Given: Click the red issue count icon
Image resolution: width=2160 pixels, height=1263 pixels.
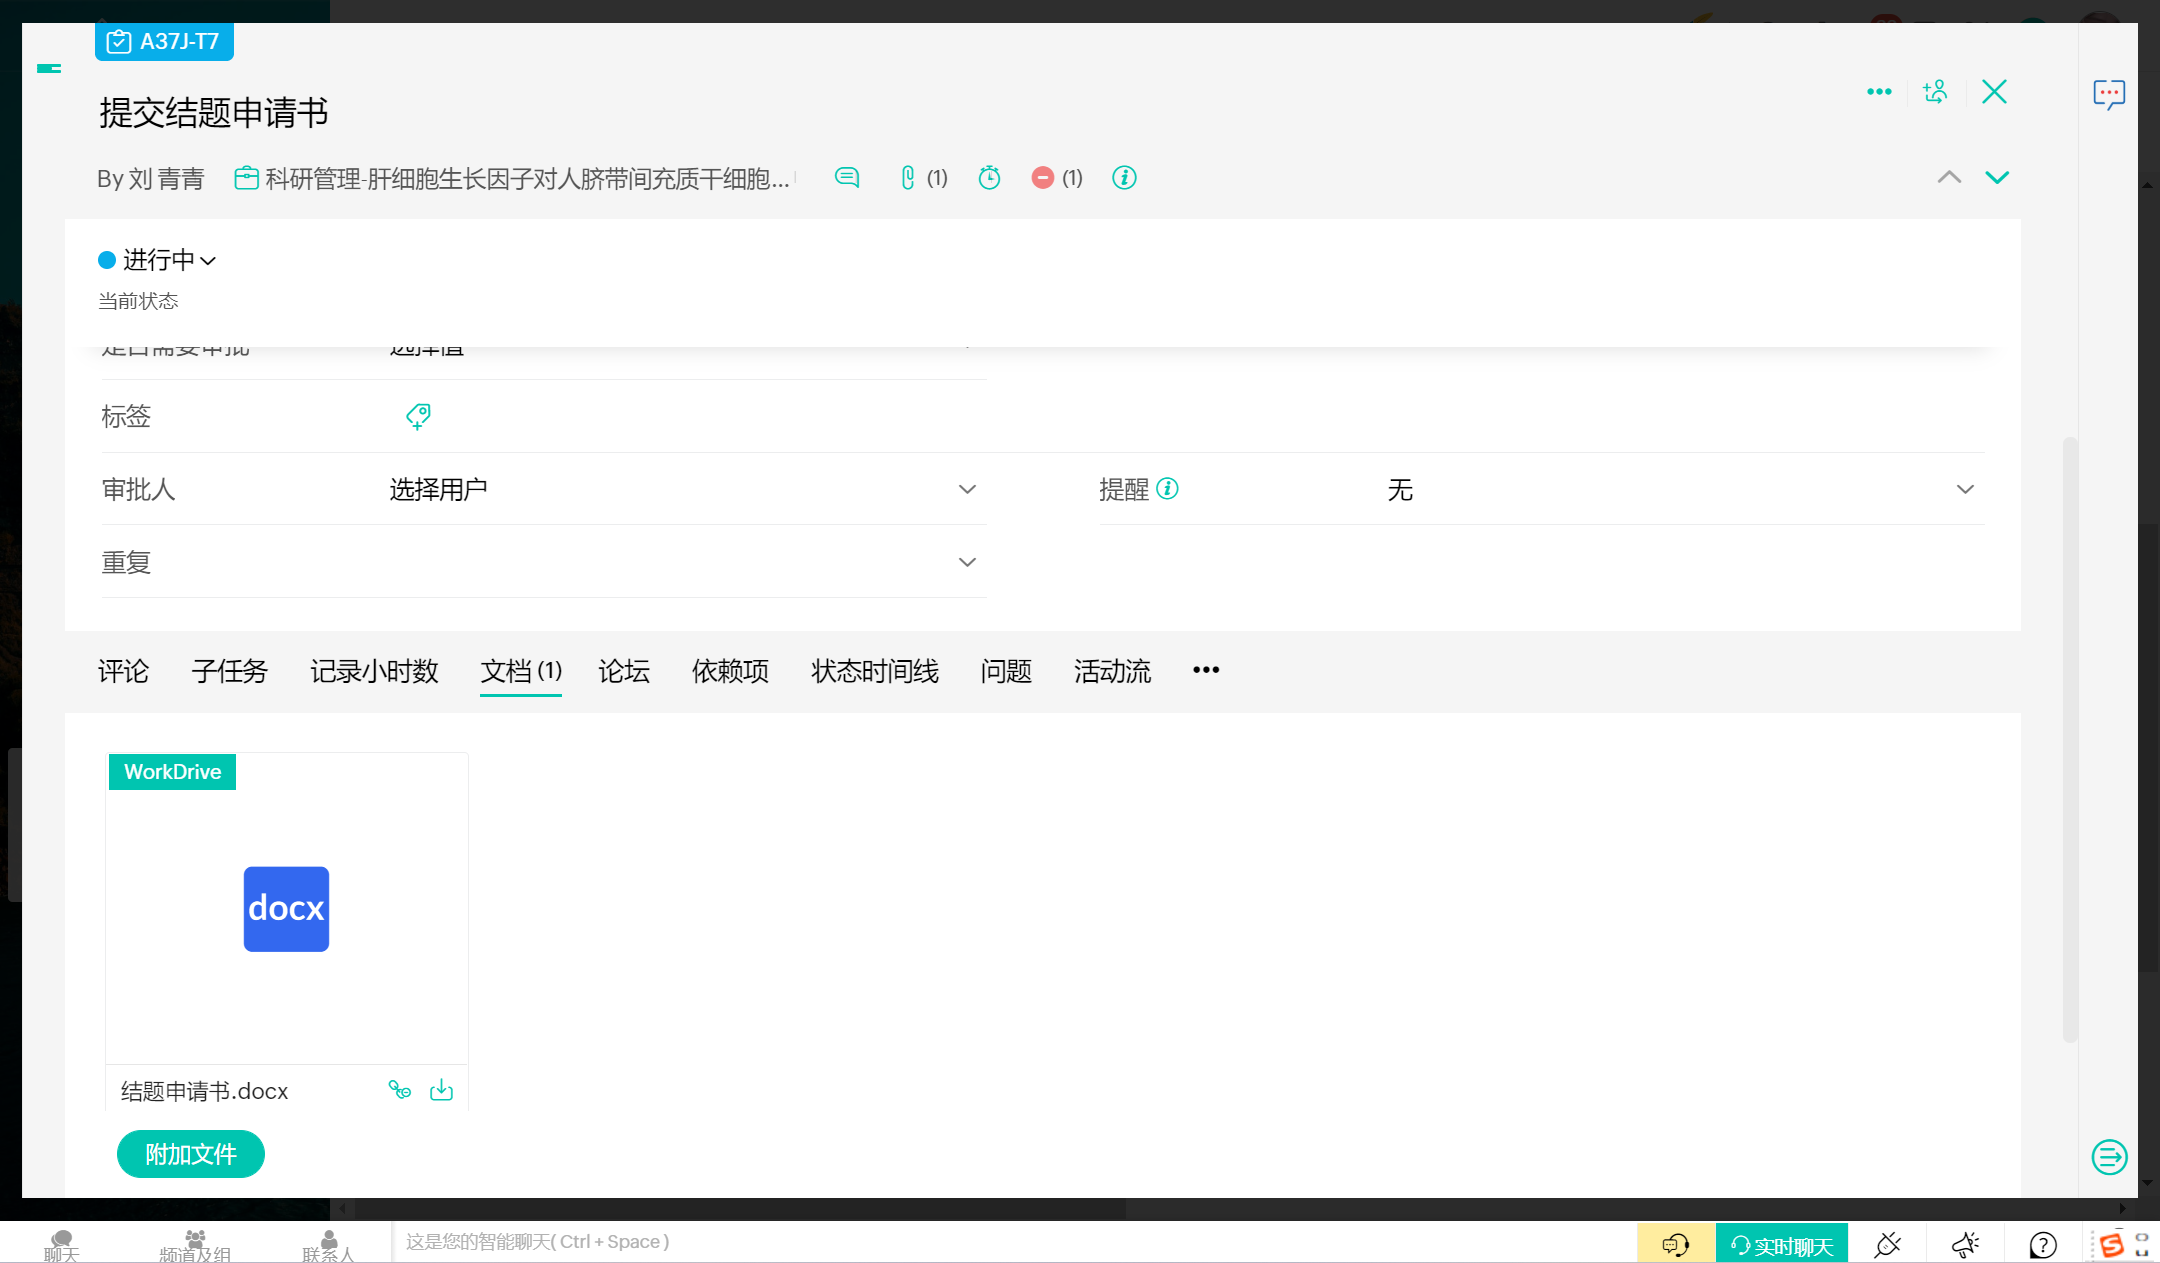Looking at the screenshot, I should [1043, 178].
